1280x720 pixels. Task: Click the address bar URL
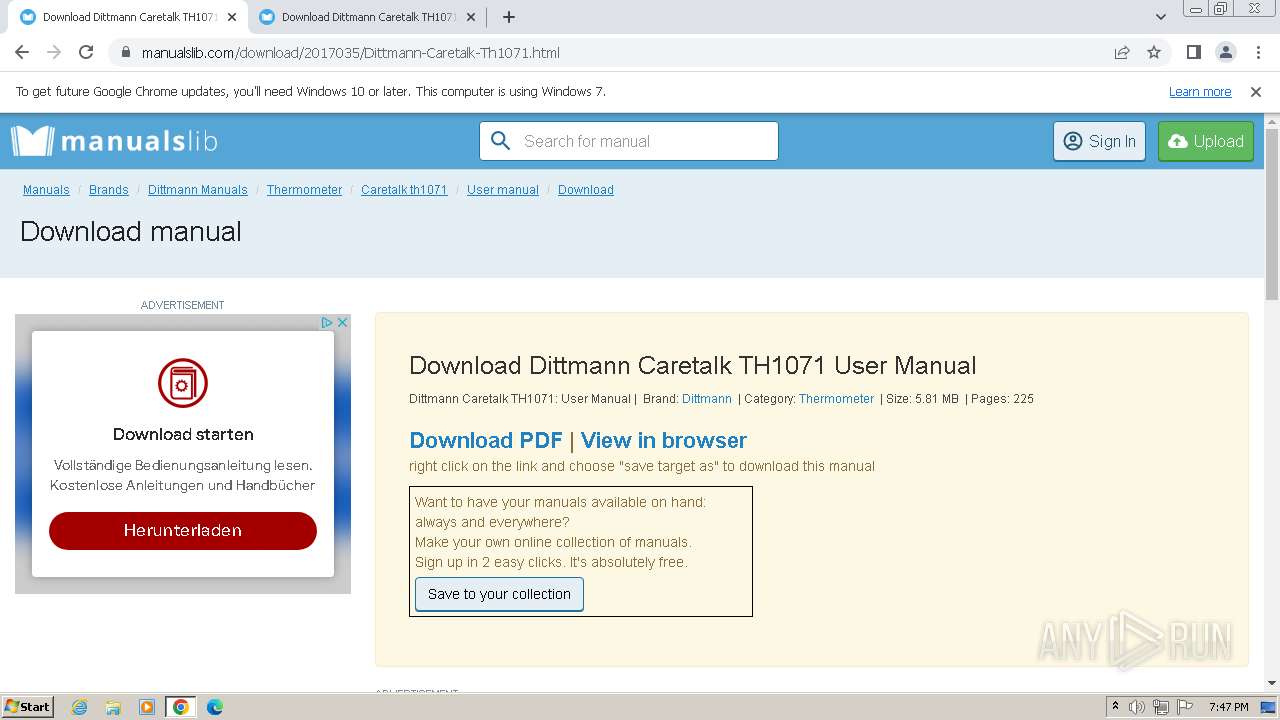tap(350, 52)
